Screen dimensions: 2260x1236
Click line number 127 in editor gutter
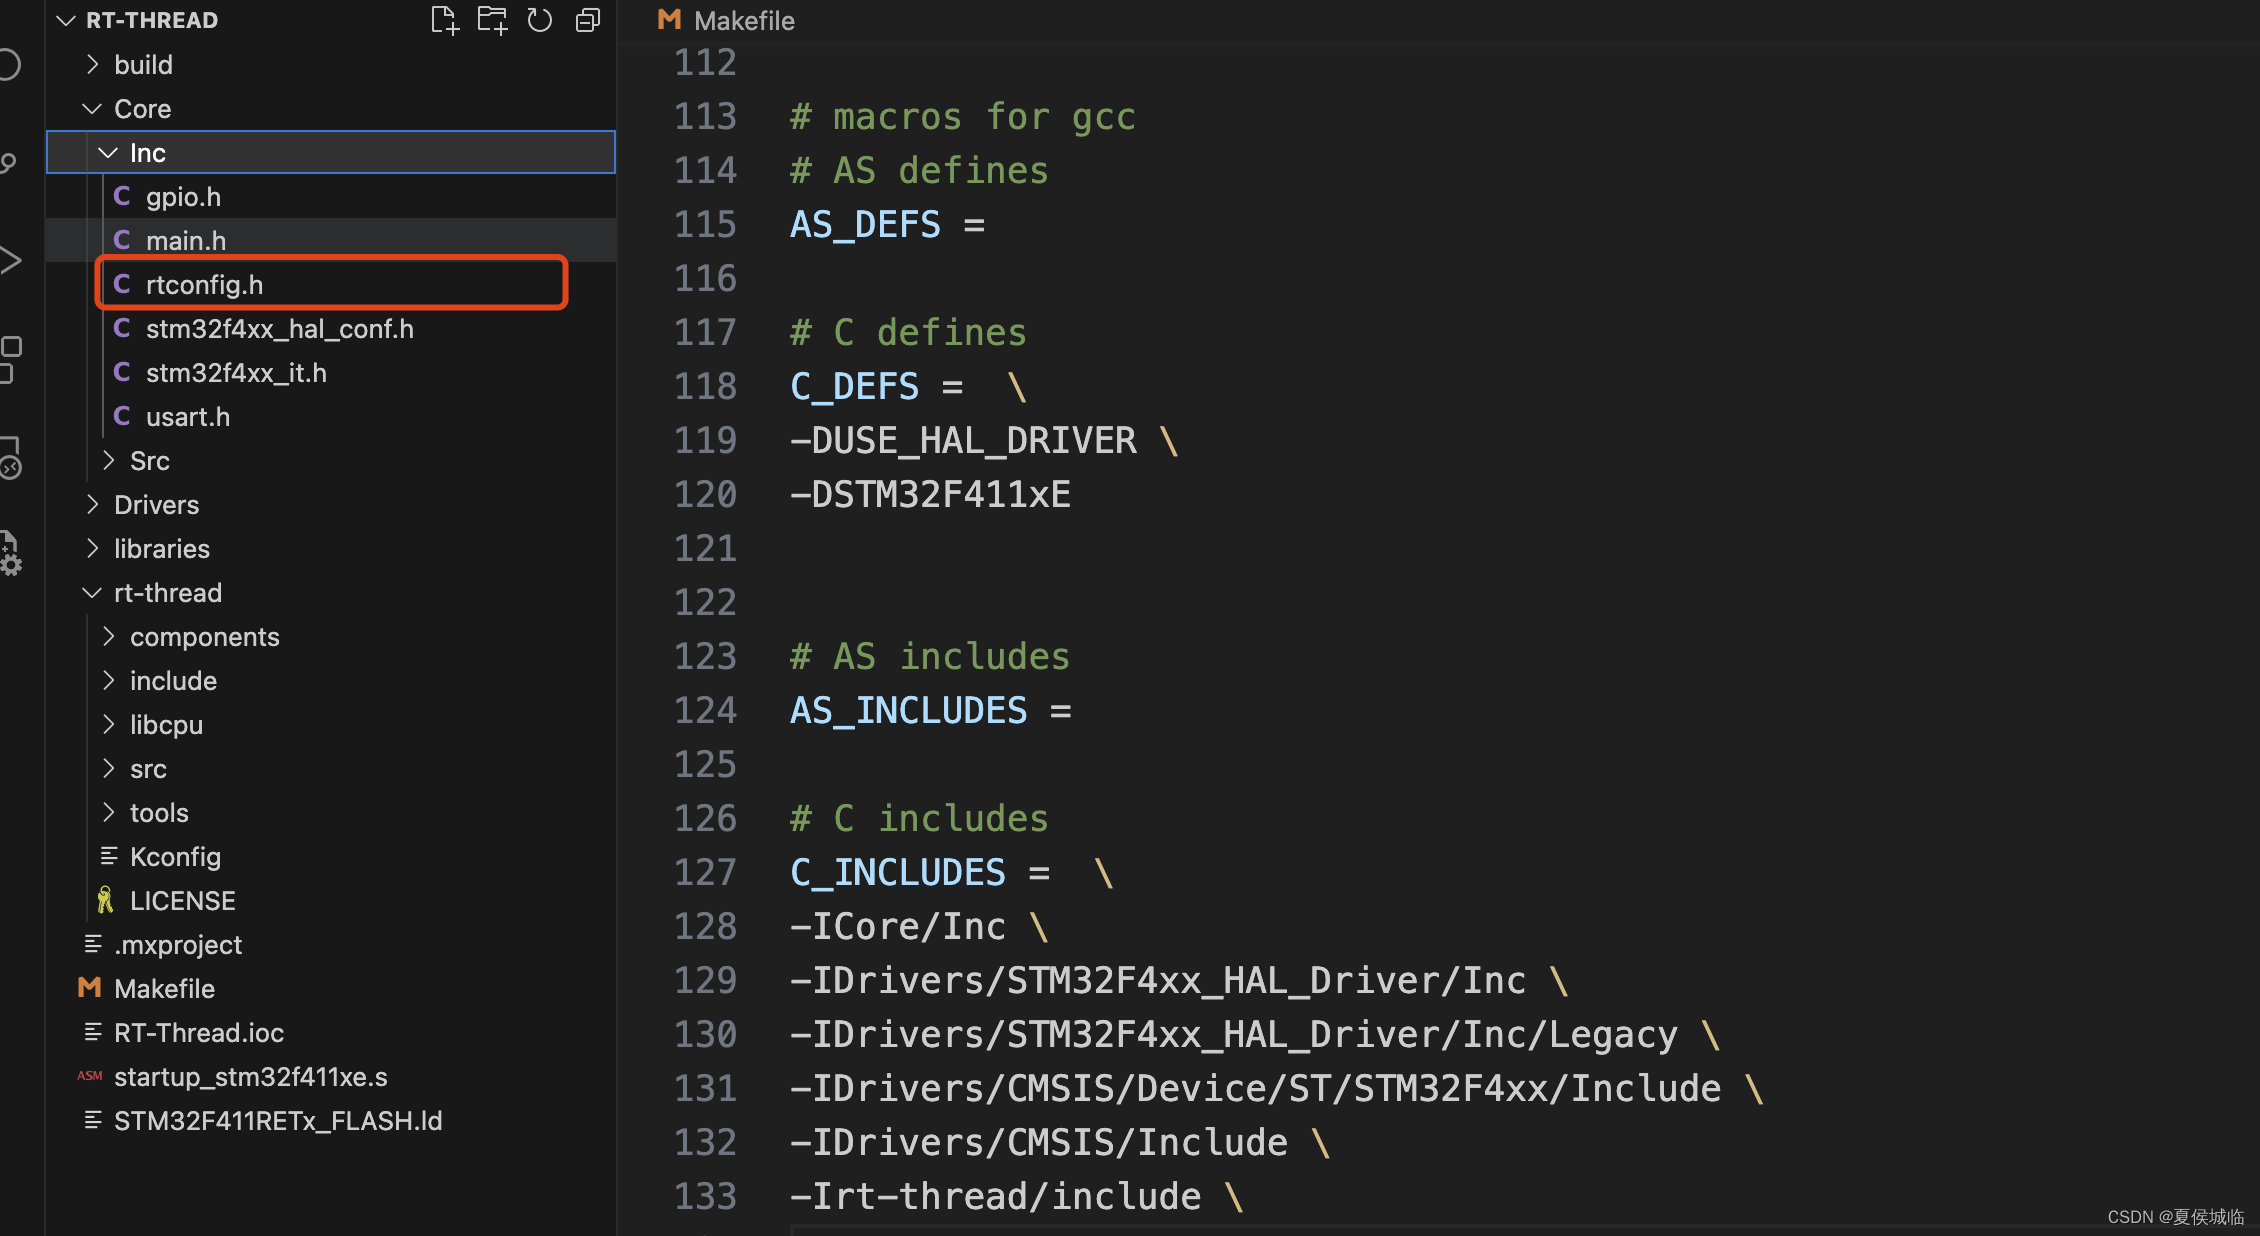pos(705,873)
